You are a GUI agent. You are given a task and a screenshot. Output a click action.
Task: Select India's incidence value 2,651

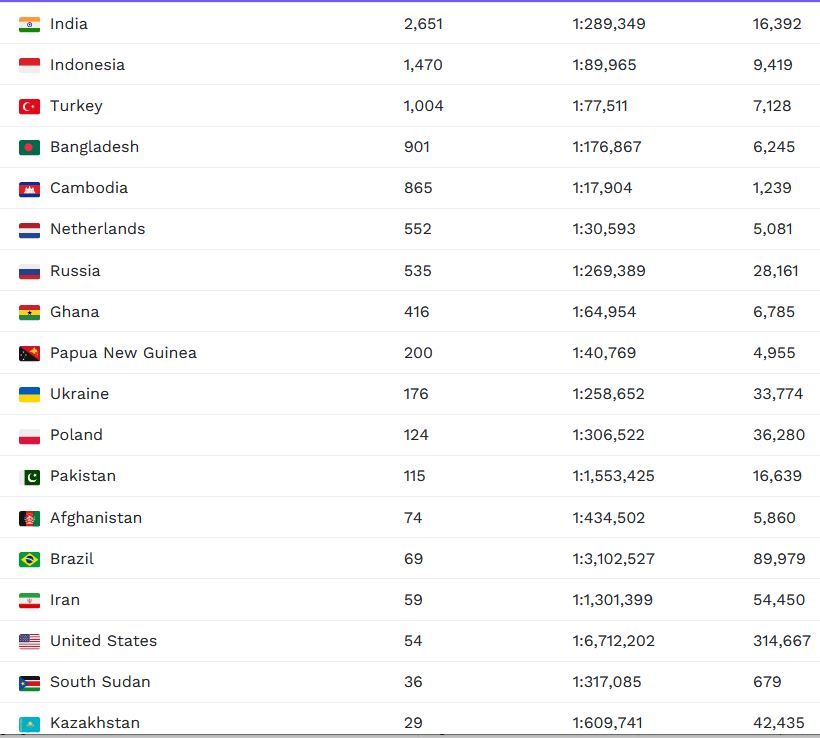click(423, 24)
